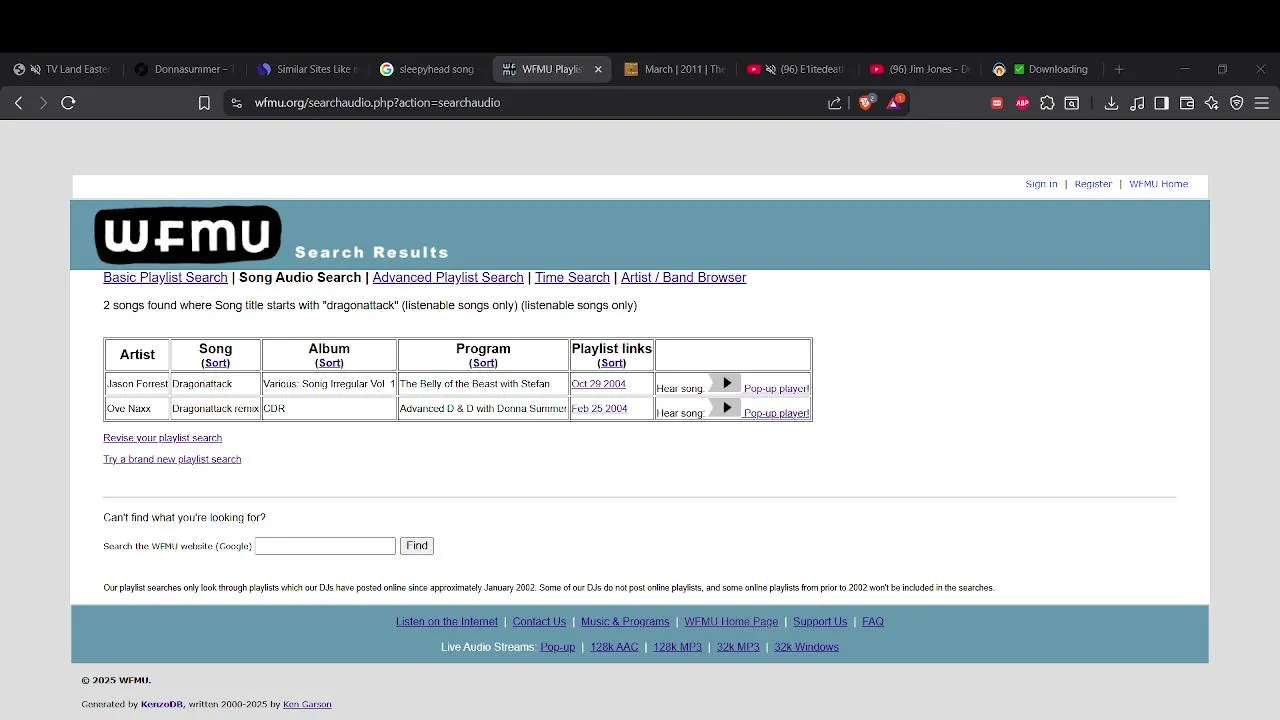Open Brave VPN shield icon
This screenshot has height=720, width=1280.
[1237, 103]
